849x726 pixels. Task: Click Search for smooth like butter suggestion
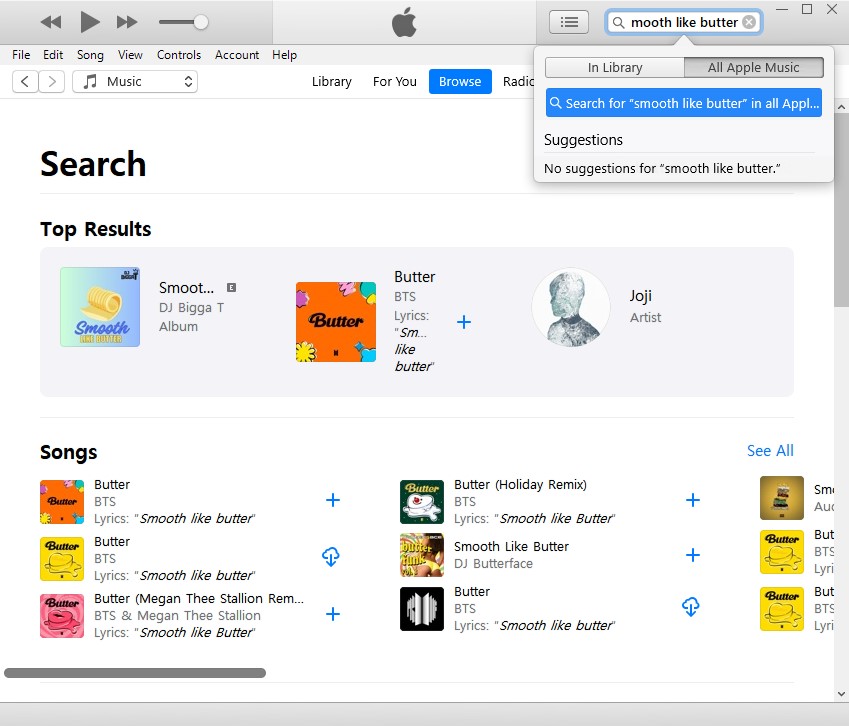[x=683, y=103]
